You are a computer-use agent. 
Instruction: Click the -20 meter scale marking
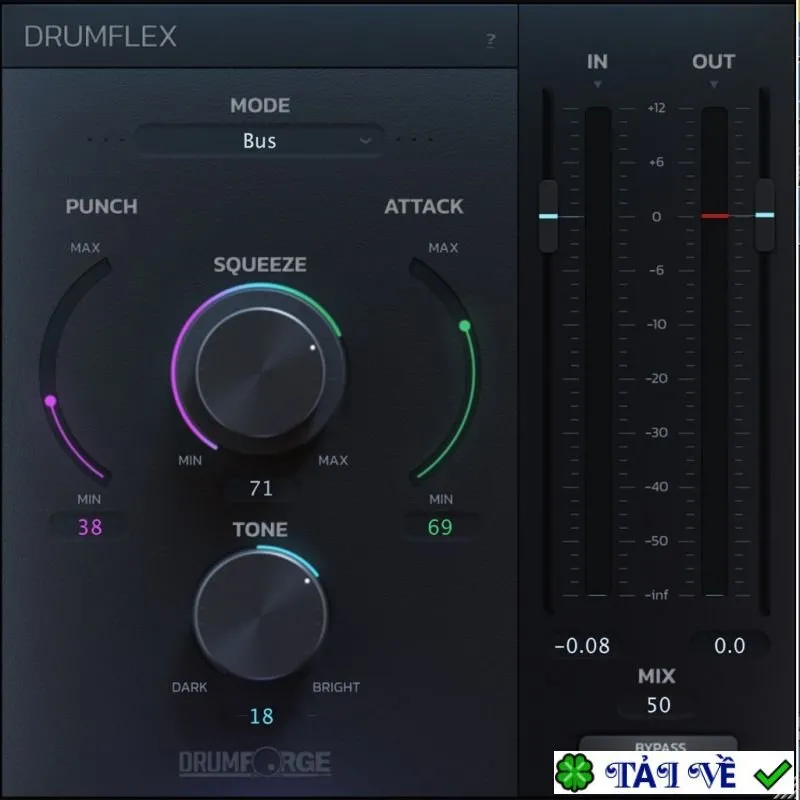click(657, 379)
